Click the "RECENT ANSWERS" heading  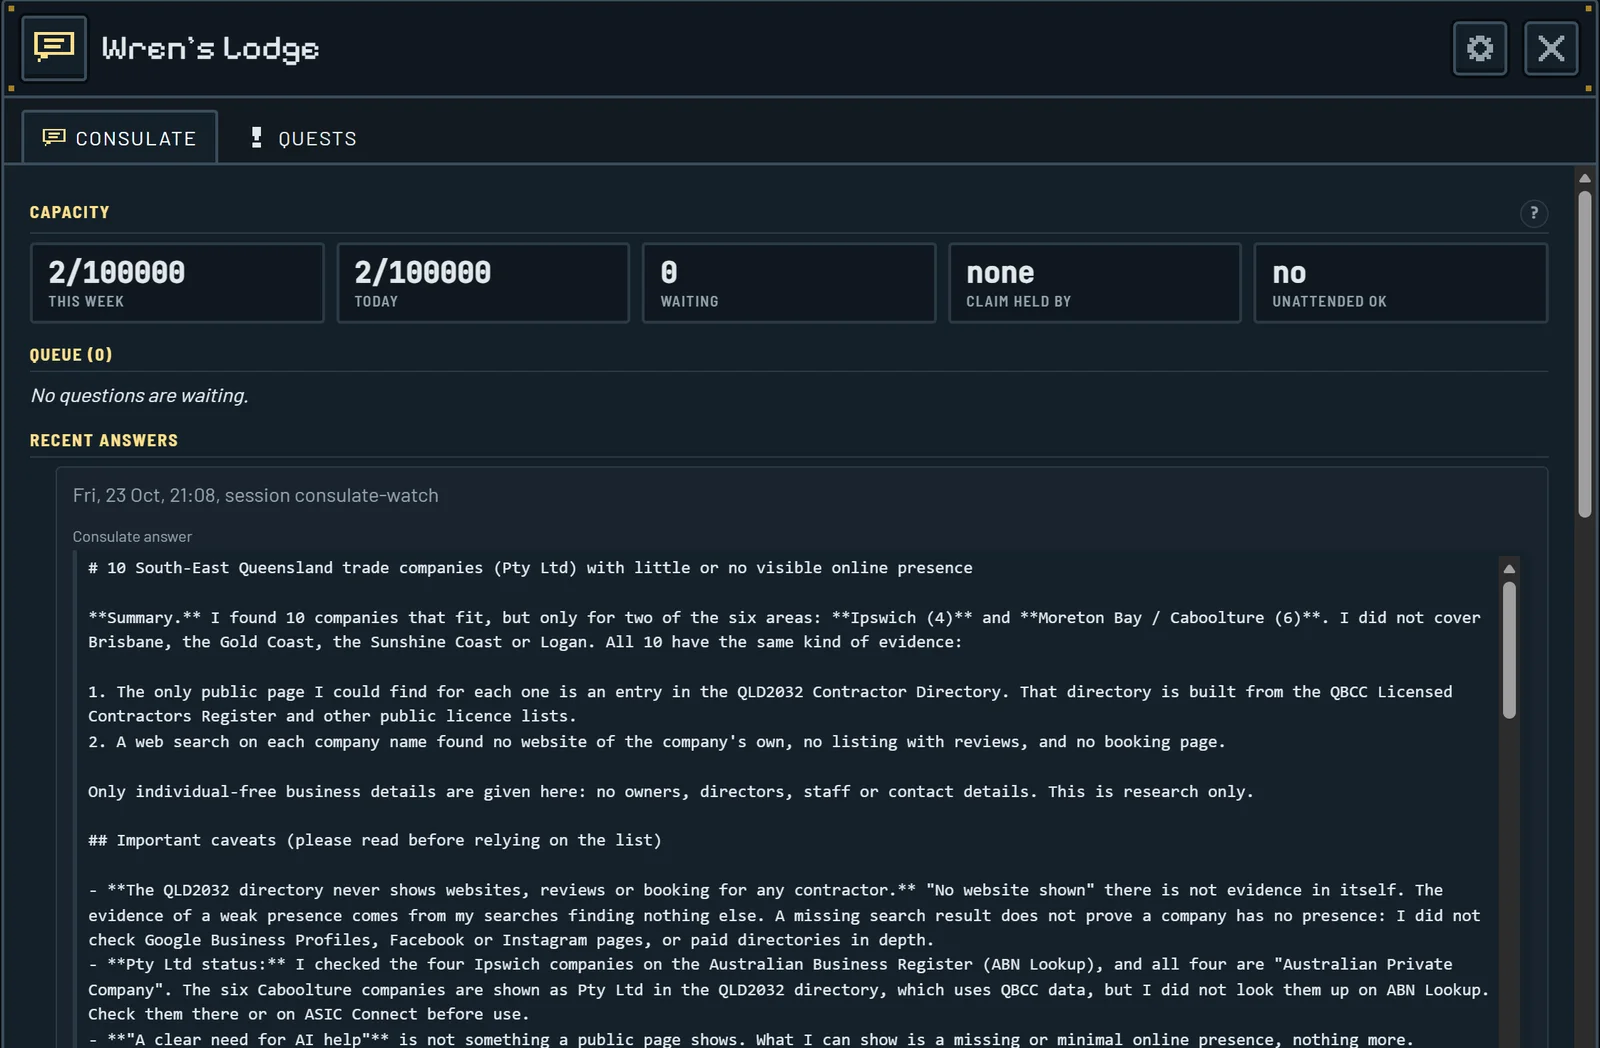[104, 441]
